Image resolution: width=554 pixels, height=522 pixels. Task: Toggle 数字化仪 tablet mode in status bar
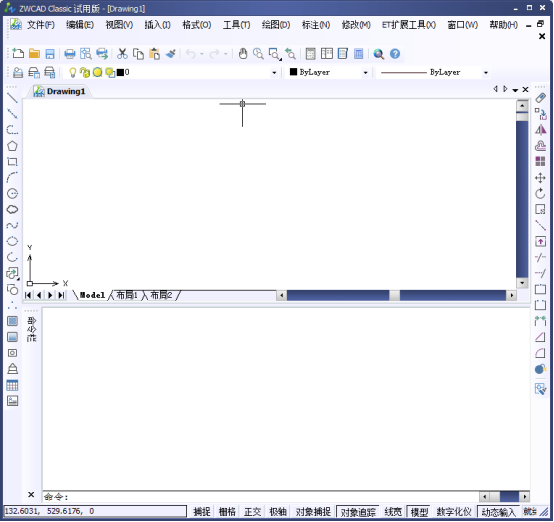(454, 511)
